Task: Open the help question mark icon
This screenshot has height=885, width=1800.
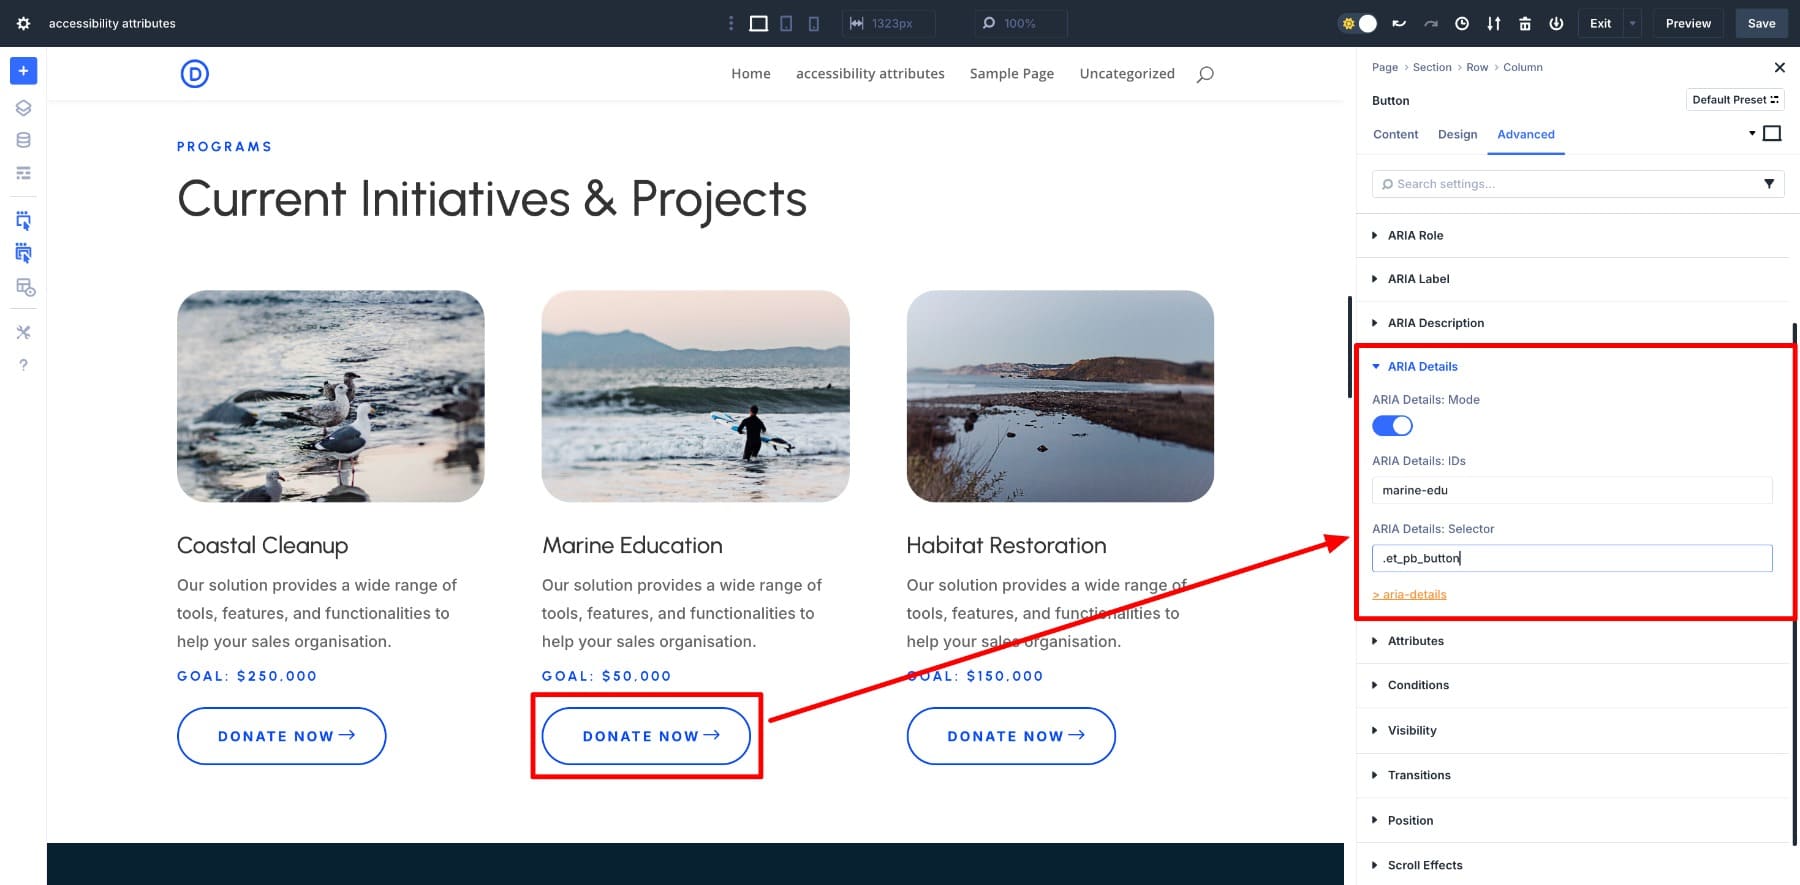Action: (23, 365)
